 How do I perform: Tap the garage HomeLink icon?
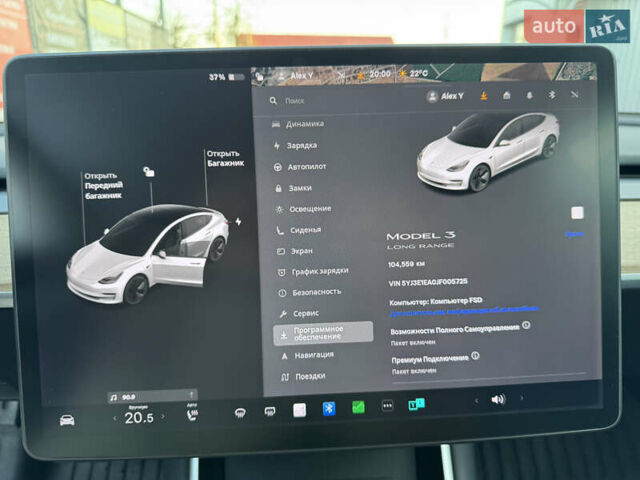[507, 96]
